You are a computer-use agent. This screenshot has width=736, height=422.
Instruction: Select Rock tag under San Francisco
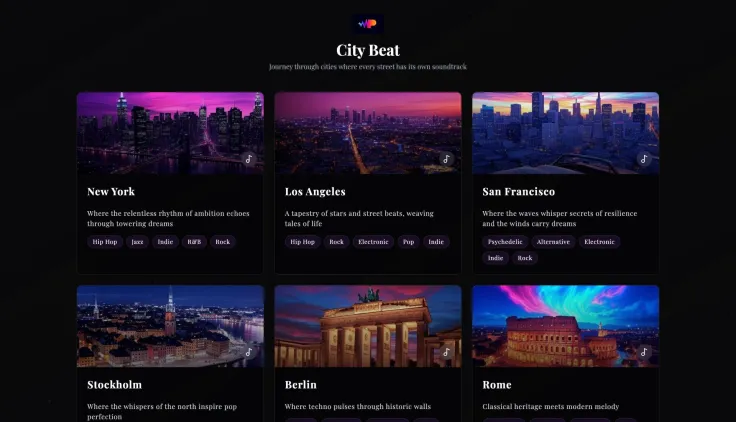(x=525, y=258)
